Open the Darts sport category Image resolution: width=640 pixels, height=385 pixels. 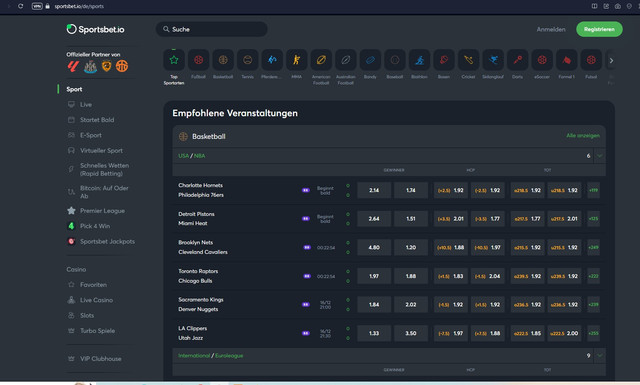(x=518, y=60)
